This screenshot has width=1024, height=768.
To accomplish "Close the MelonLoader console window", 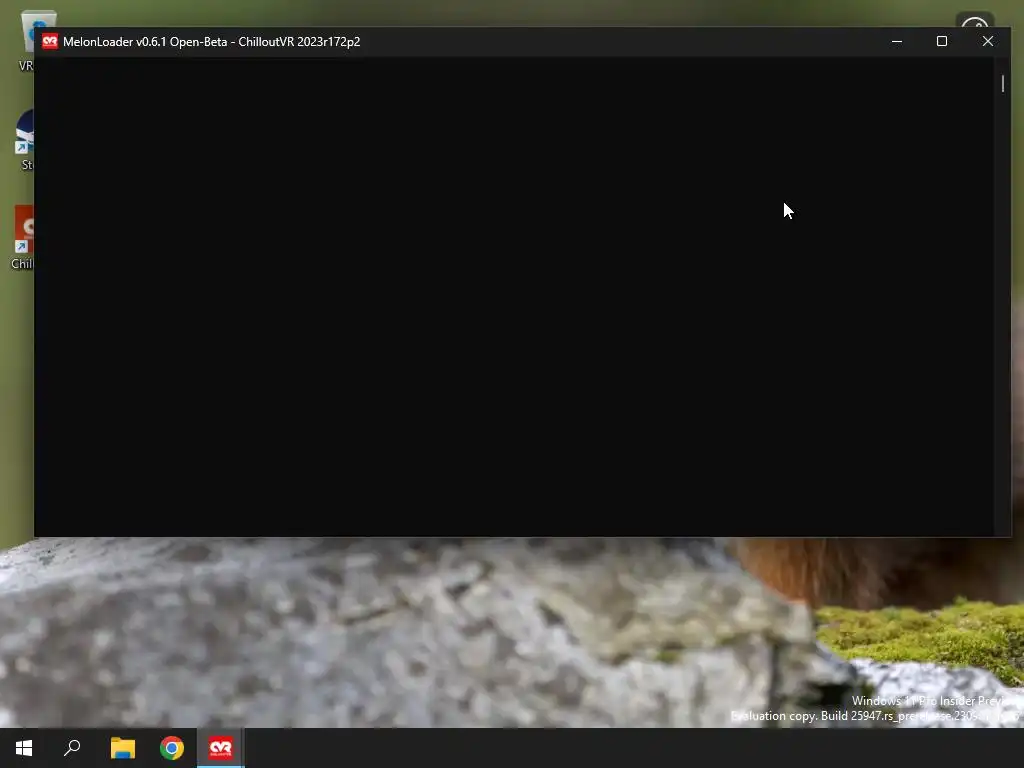I will (987, 41).
